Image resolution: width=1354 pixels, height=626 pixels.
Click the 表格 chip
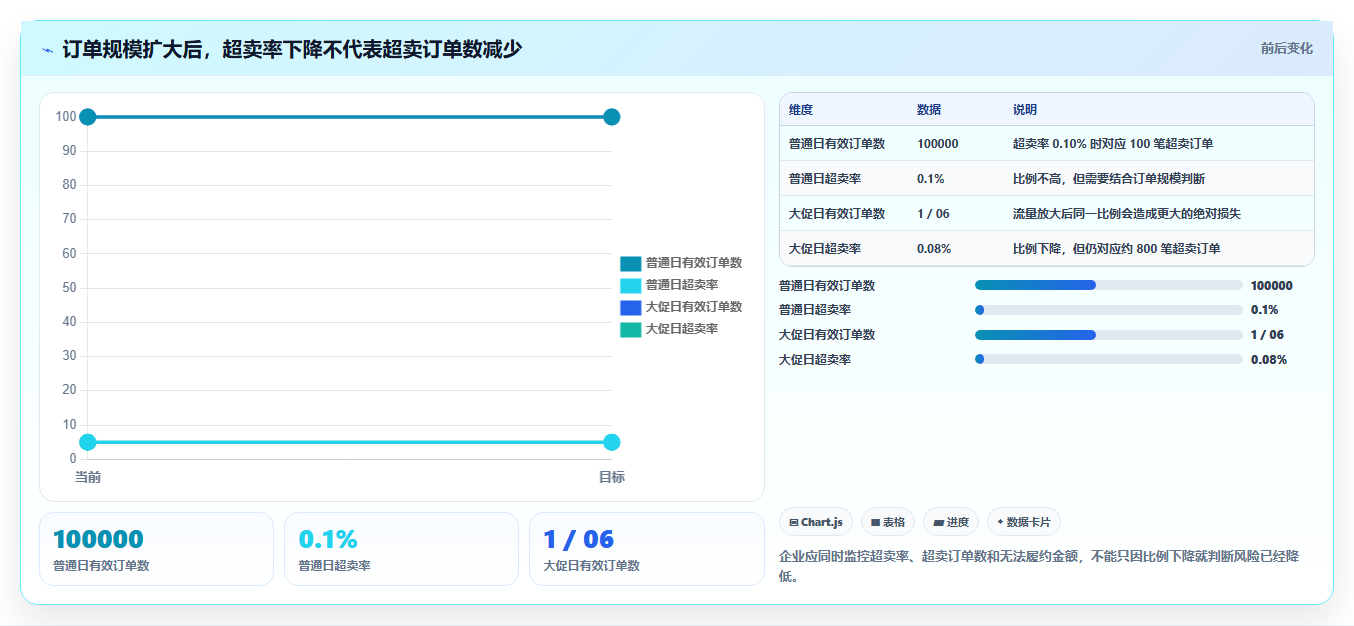[x=888, y=522]
